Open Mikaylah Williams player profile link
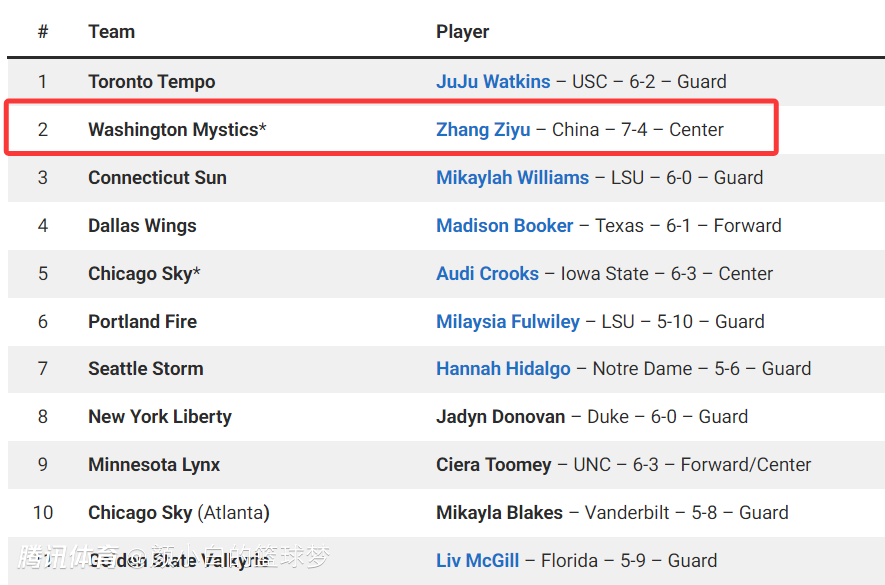Viewport: 885px width, 585px height. (512, 178)
